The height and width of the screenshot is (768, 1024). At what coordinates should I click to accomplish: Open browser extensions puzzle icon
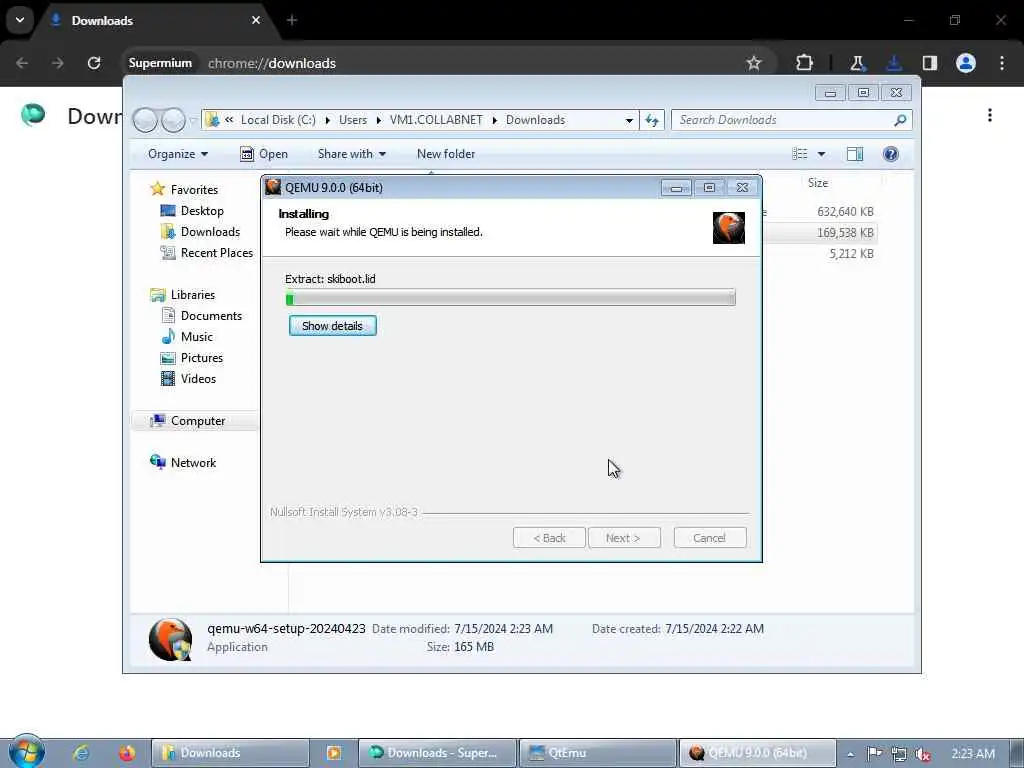[x=805, y=63]
